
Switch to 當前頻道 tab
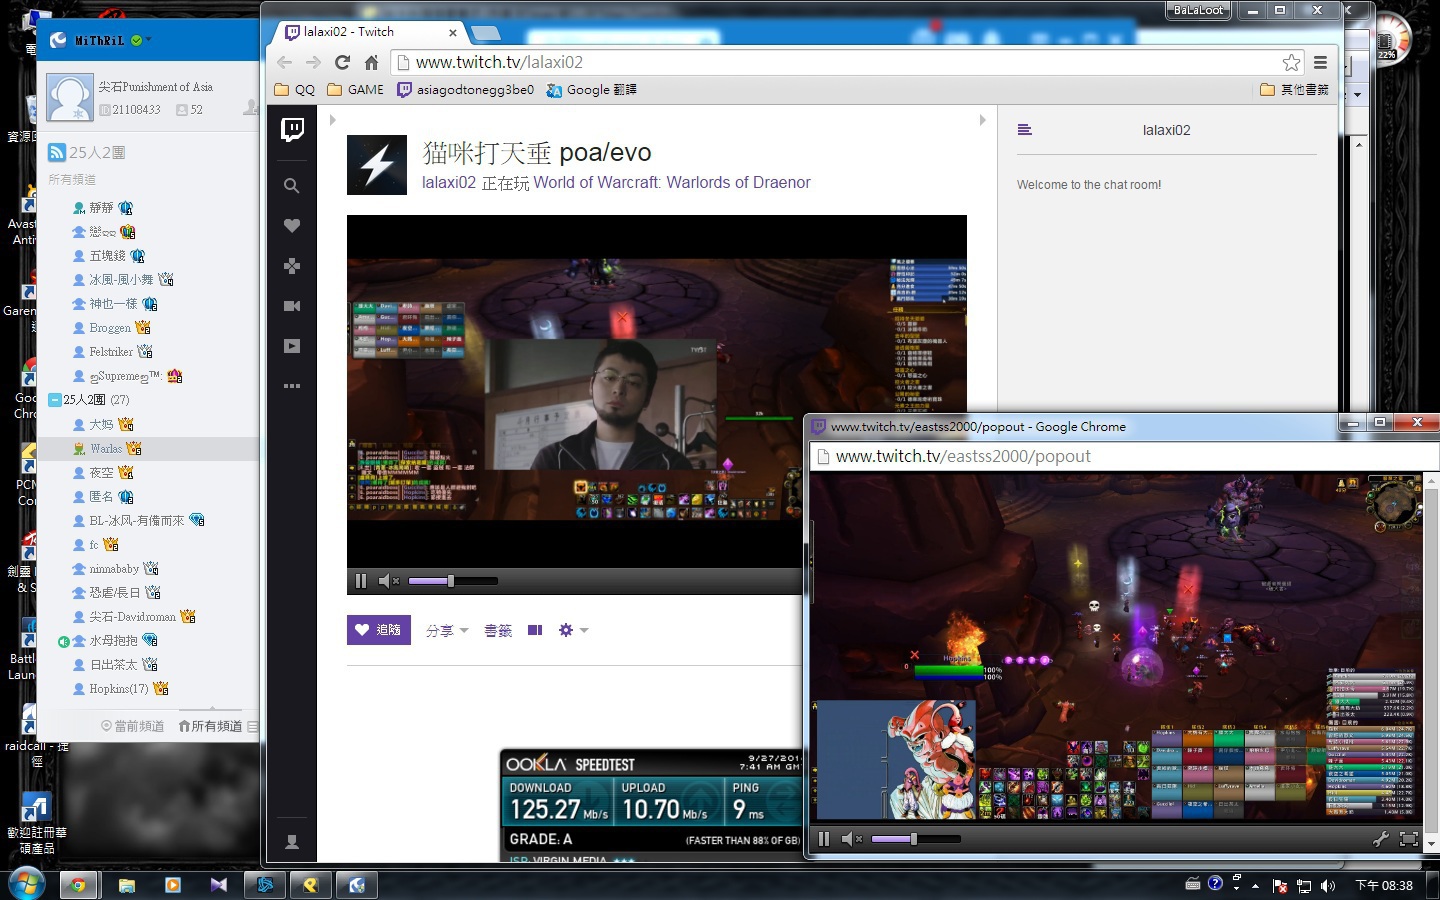[132, 726]
